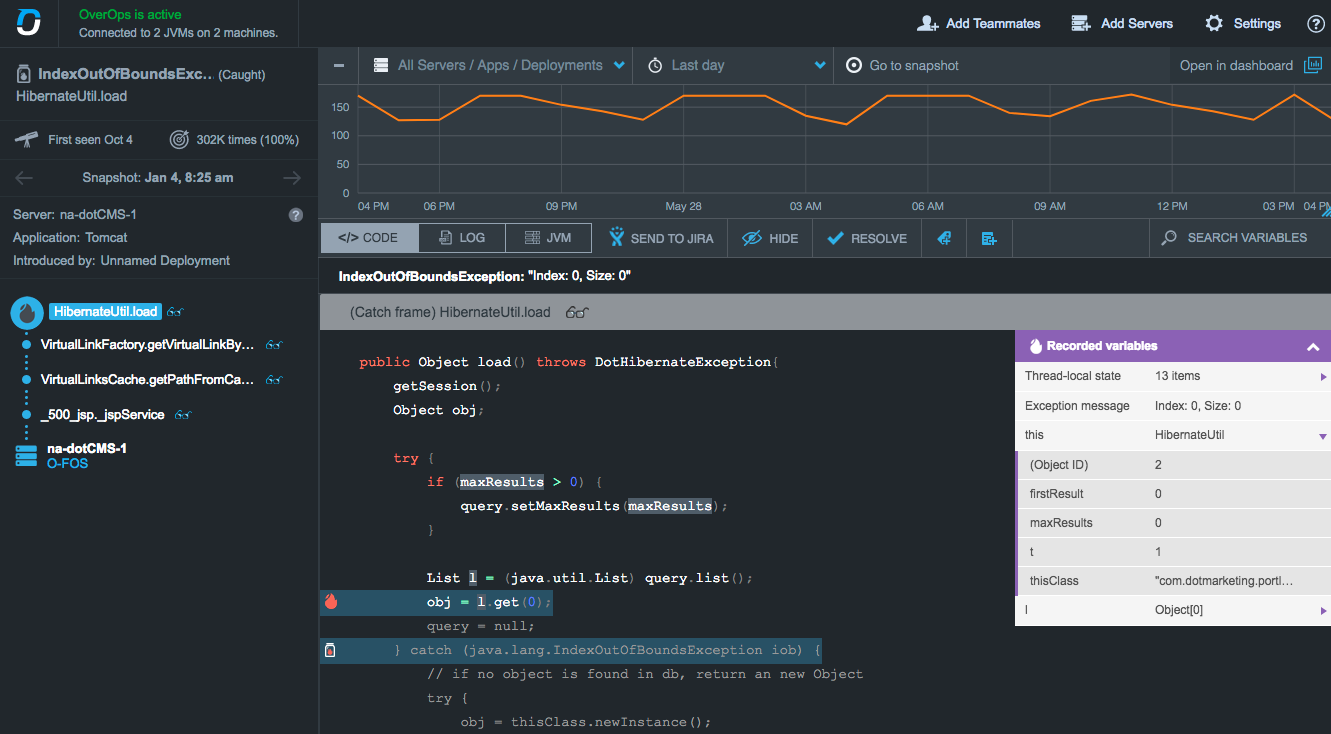The height and width of the screenshot is (734, 1331).
Task: Collapse the Recorded variables panel
Action: (x=1313, y=346)
